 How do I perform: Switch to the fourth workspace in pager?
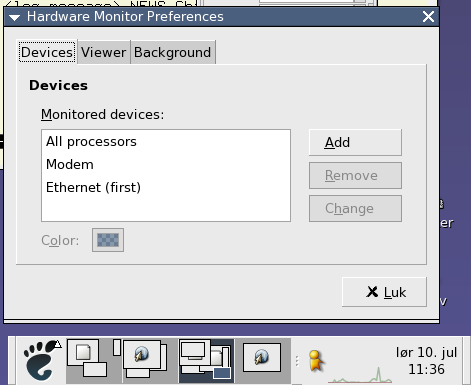263,361
